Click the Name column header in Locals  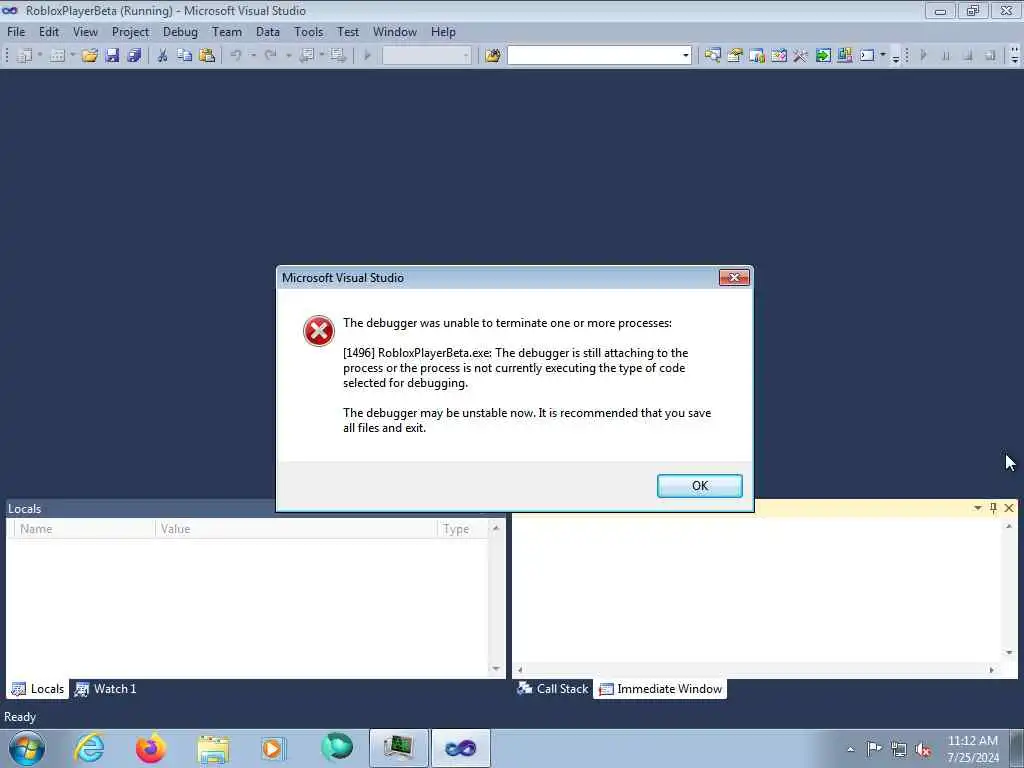pyautogui.click(x=85, y=529)
